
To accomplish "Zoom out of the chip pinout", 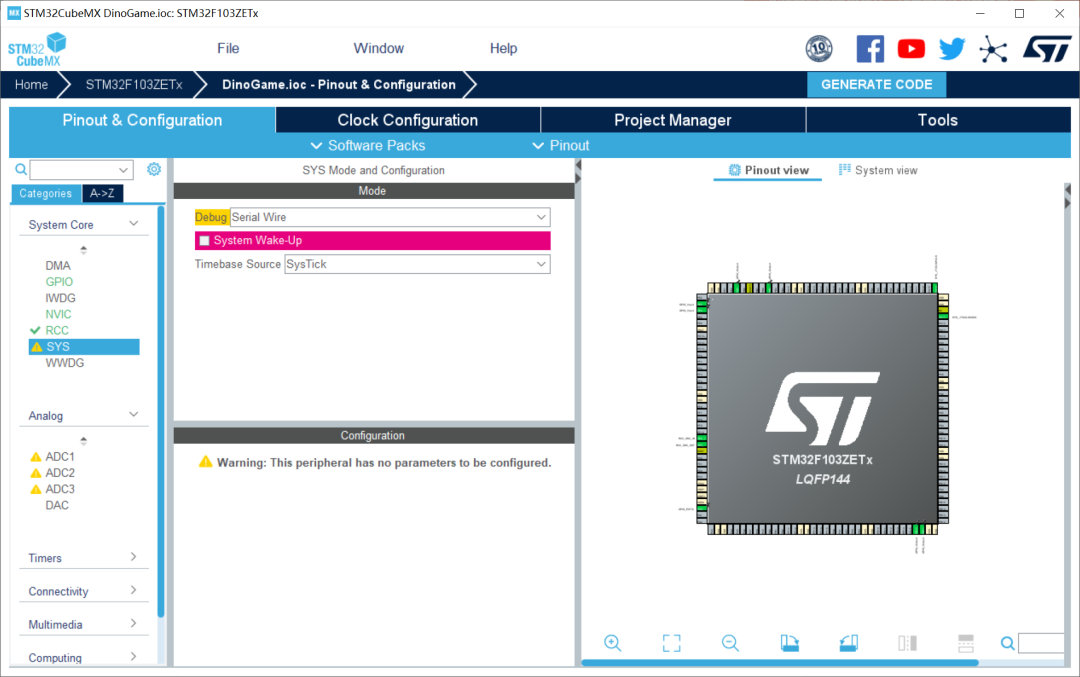I will [730, 643].
